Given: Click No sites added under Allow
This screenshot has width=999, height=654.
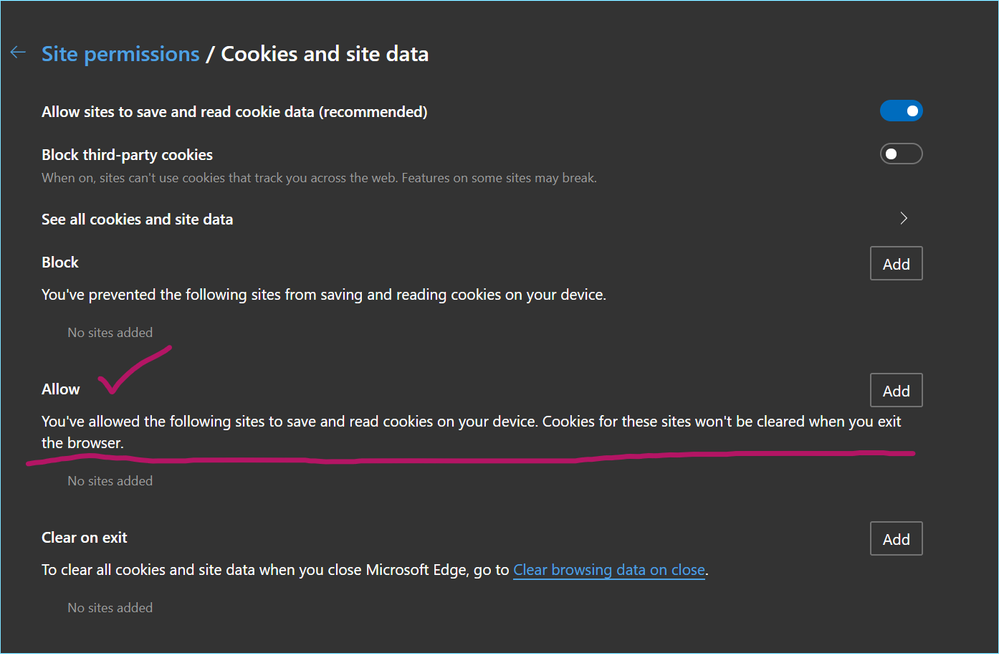Looking at the screenshot, I should click(110, 481).
